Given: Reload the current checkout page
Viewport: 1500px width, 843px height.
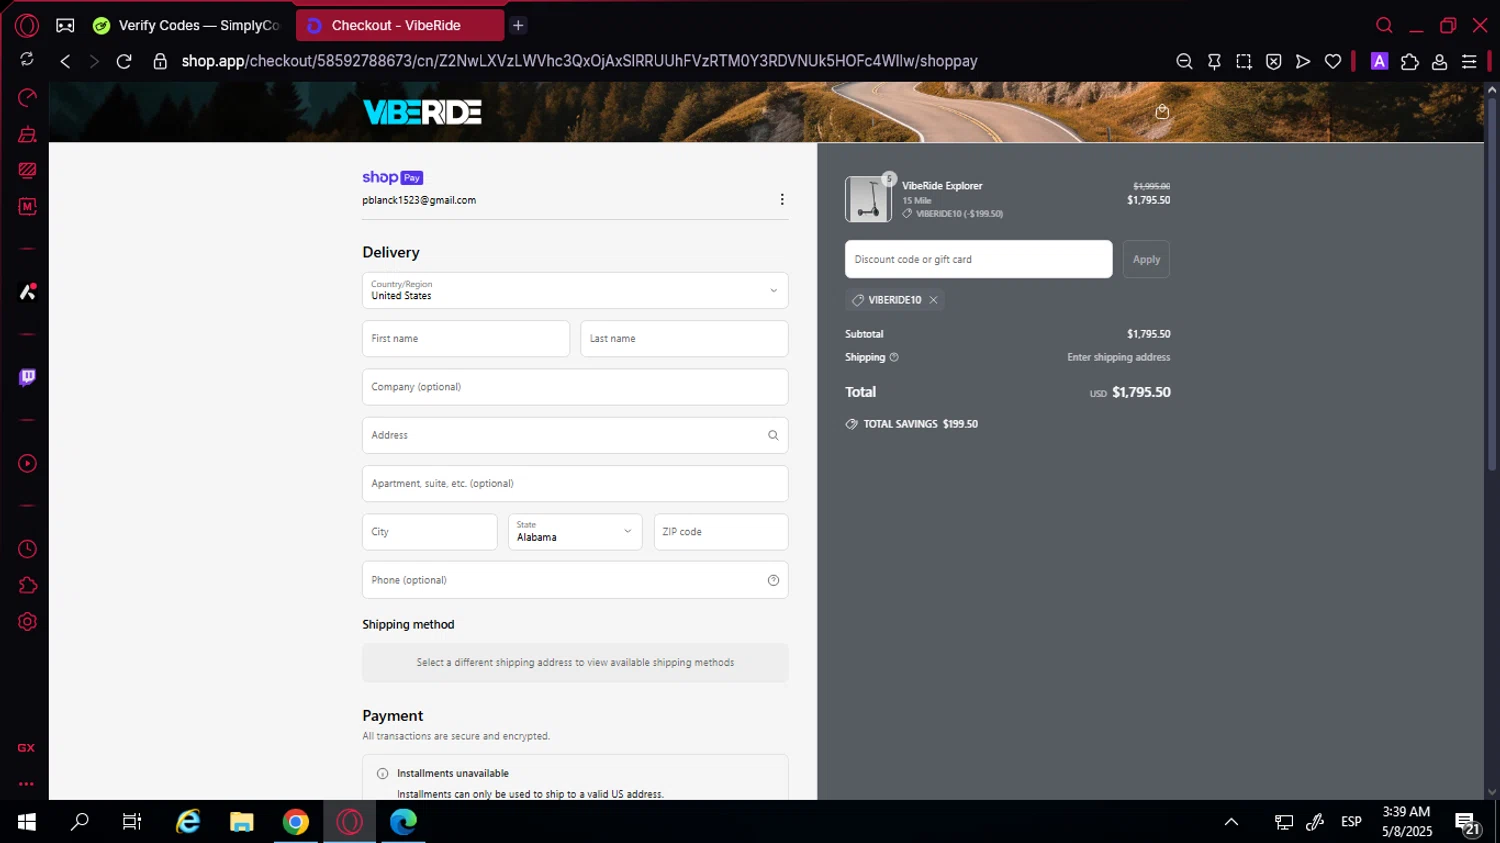Looking at the screenshot, I should 124,62.
